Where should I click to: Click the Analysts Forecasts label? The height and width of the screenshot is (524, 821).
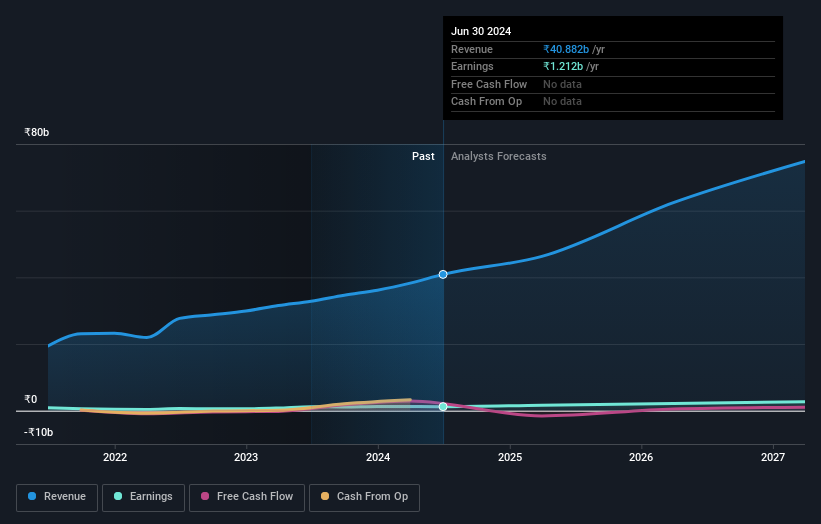(x=498, y=157)
